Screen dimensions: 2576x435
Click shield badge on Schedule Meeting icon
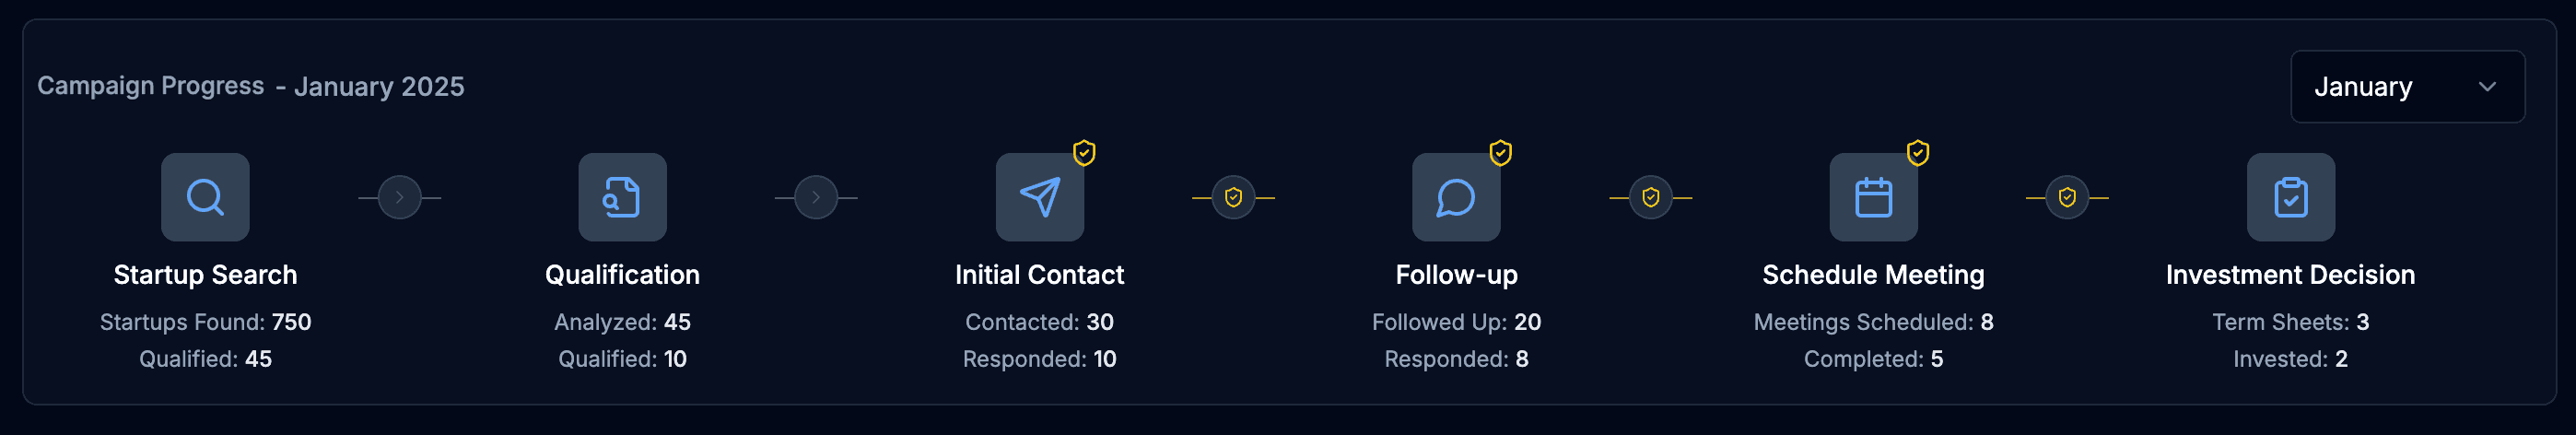tap(1917, 153)
